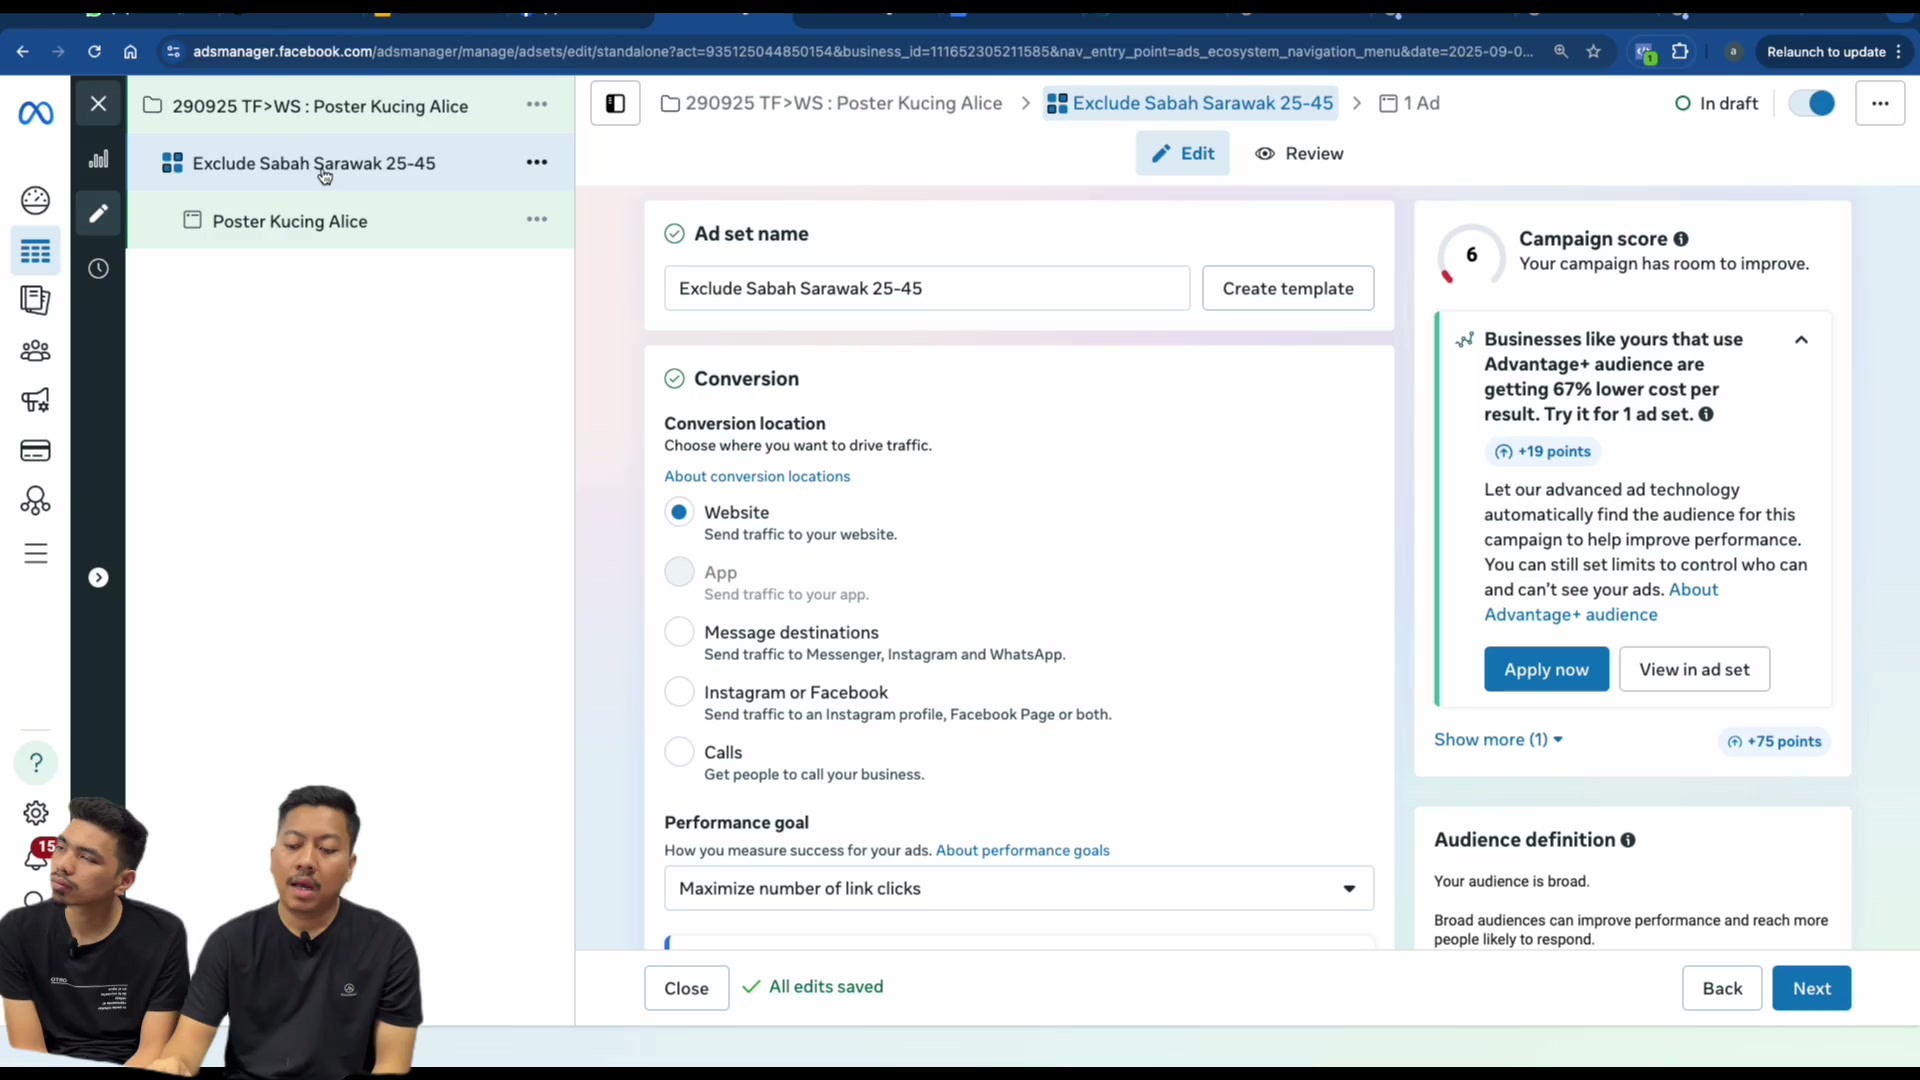Open more options for Poster Kucing Alice ad
1920x1080 pixels.
click(537, 219)
